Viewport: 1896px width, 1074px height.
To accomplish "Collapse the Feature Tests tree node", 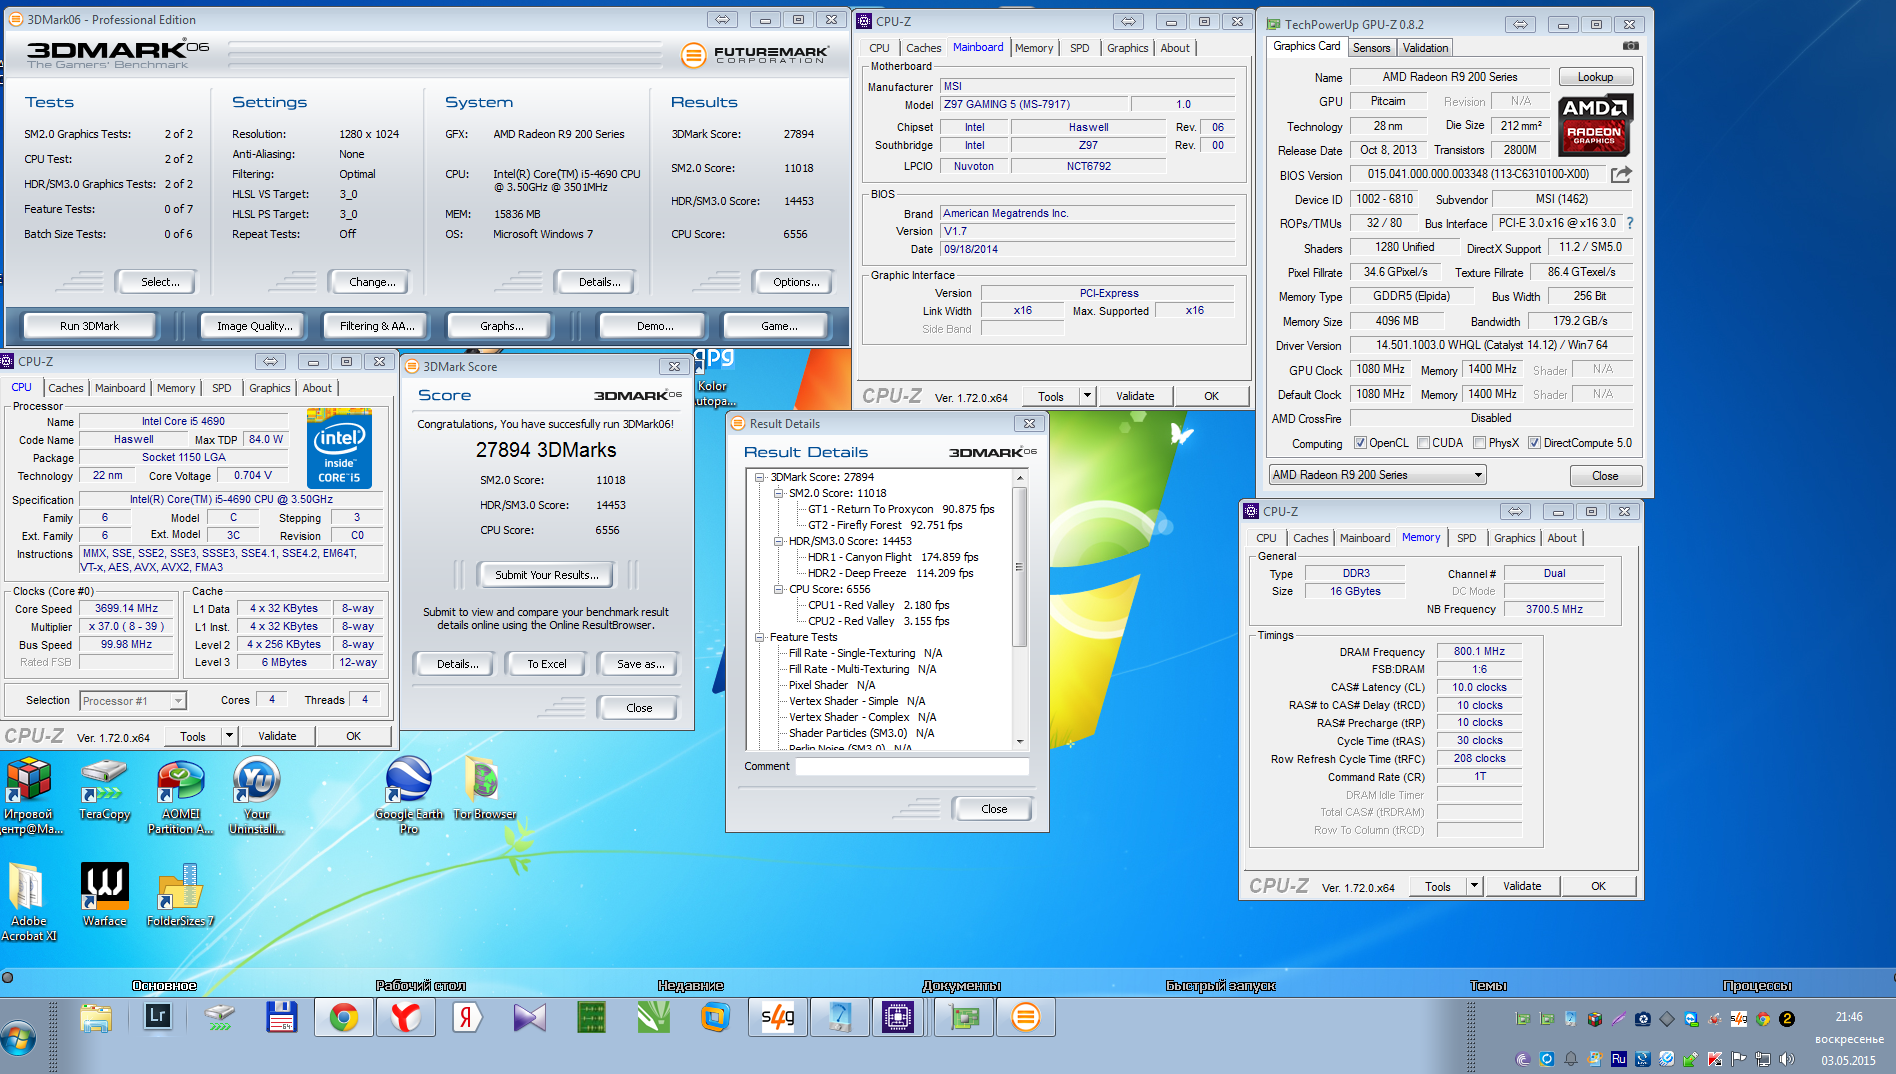I will 760,637.
